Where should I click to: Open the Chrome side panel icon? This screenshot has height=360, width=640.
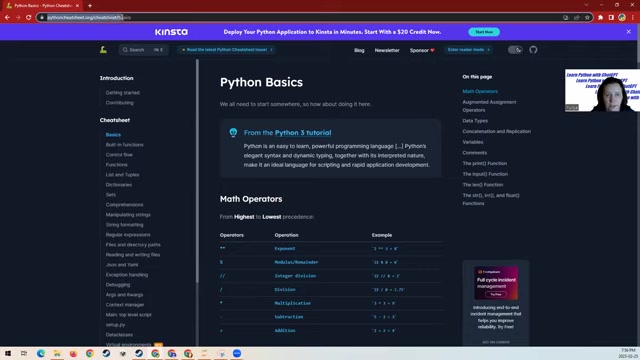pos(611,18)
